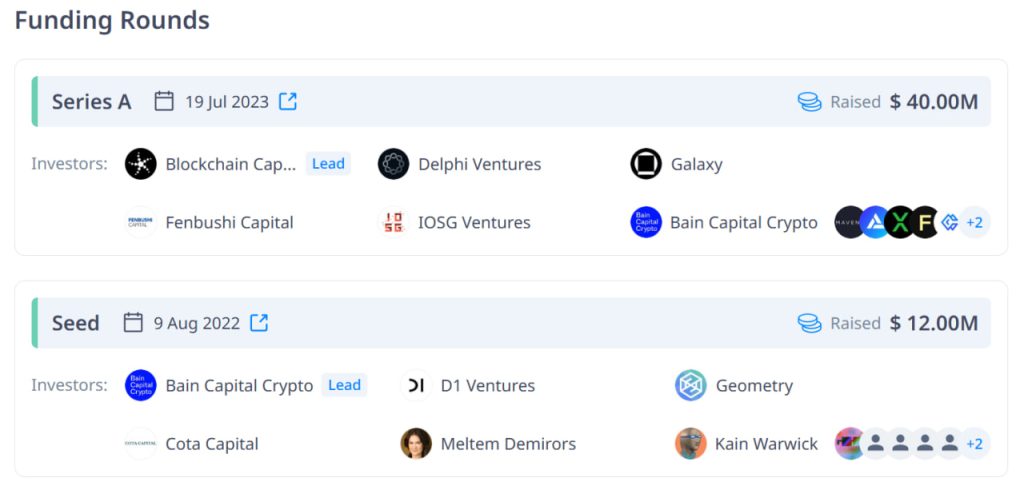The height and width of the screenshot is (486, 1024).
Task: Click the $ 40.00M raised amount
Action: pyautogui.click(x=934, y=102)
